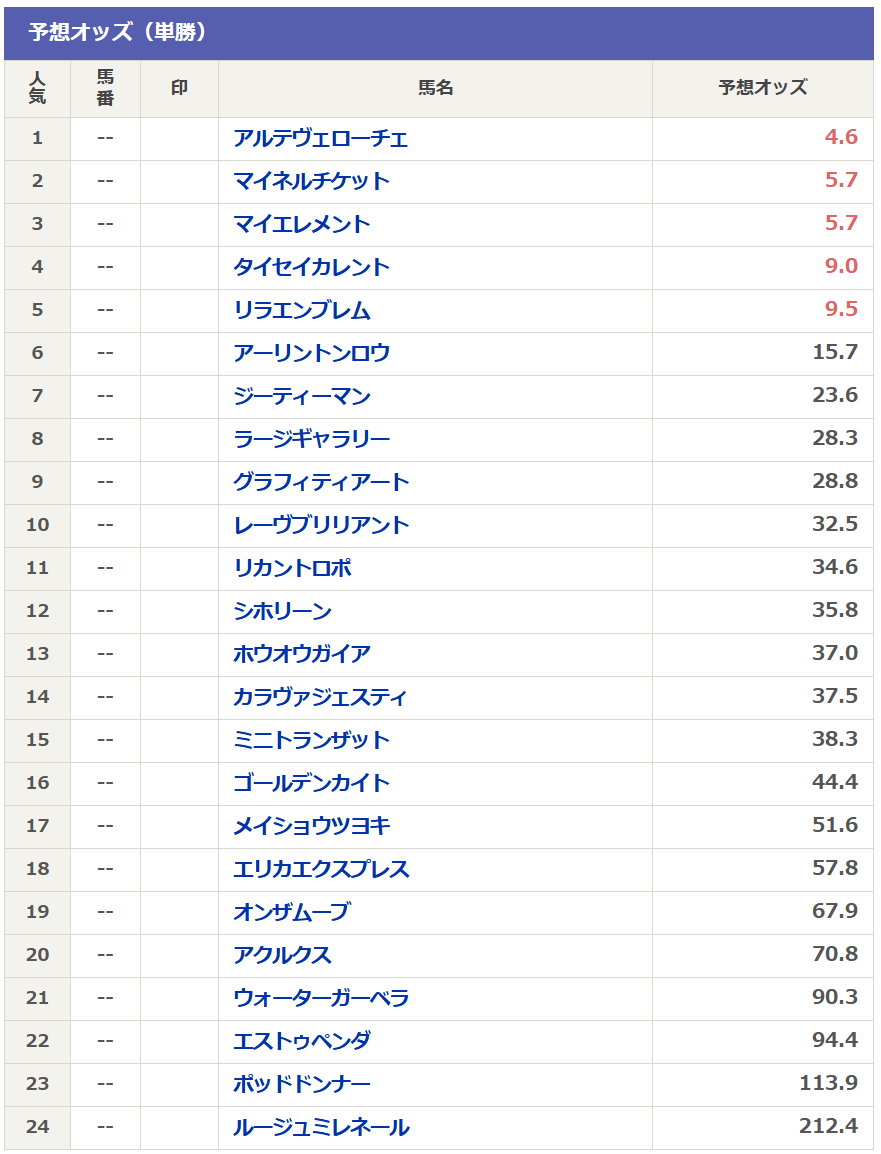The height and width of the screenshot is (1154, 881).
Task: Open リカントロポ link
Action: [x=292, y=568]
